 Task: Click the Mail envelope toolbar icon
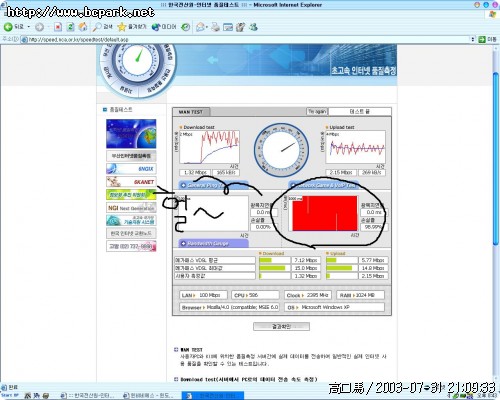point(201,27)
